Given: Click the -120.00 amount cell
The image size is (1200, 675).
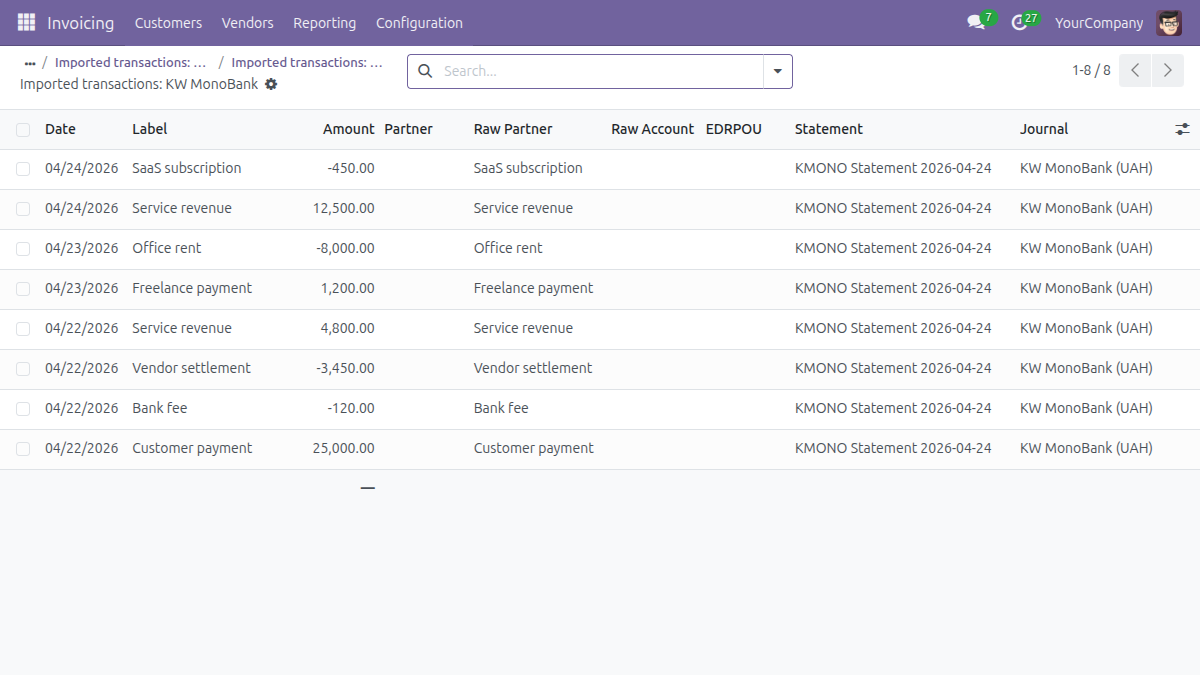Looking at the screenshot, I should click(x=351, y=408).
